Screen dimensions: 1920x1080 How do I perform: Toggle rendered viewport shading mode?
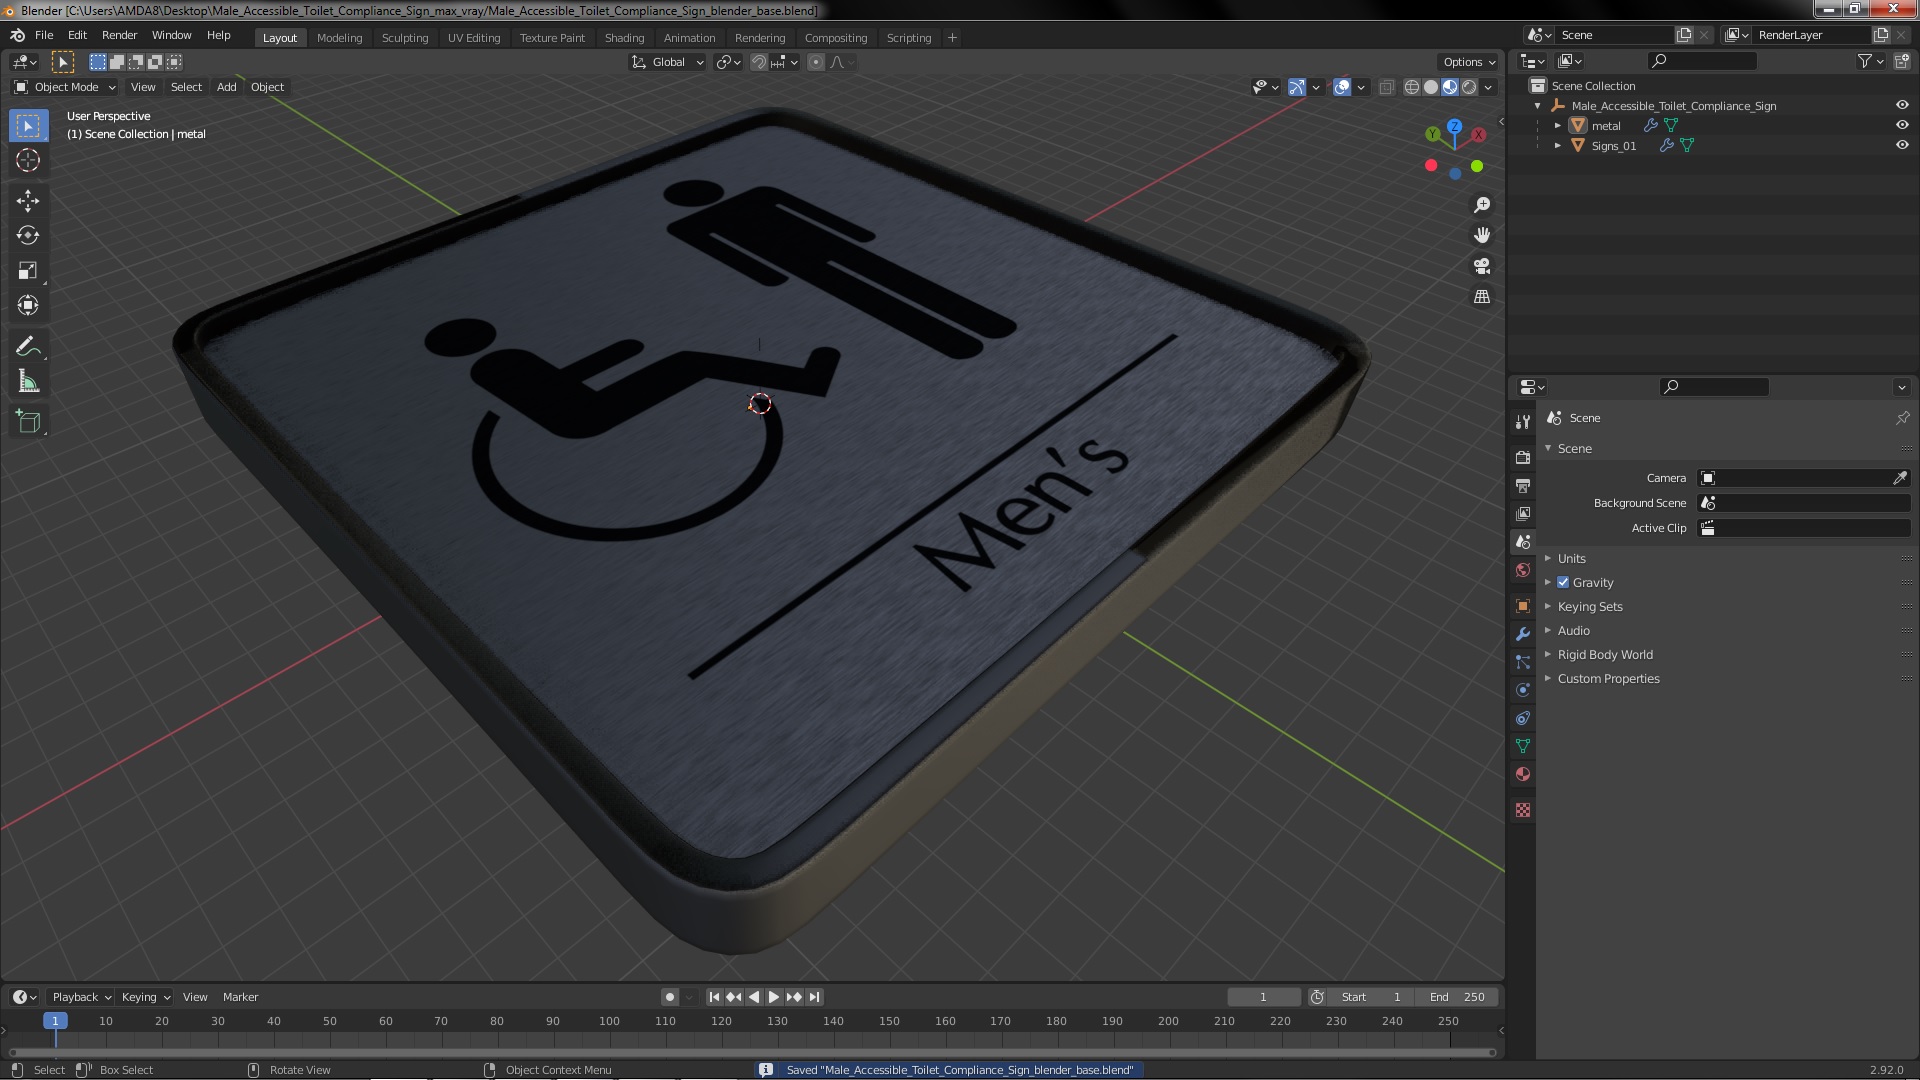pos(1468,86)
